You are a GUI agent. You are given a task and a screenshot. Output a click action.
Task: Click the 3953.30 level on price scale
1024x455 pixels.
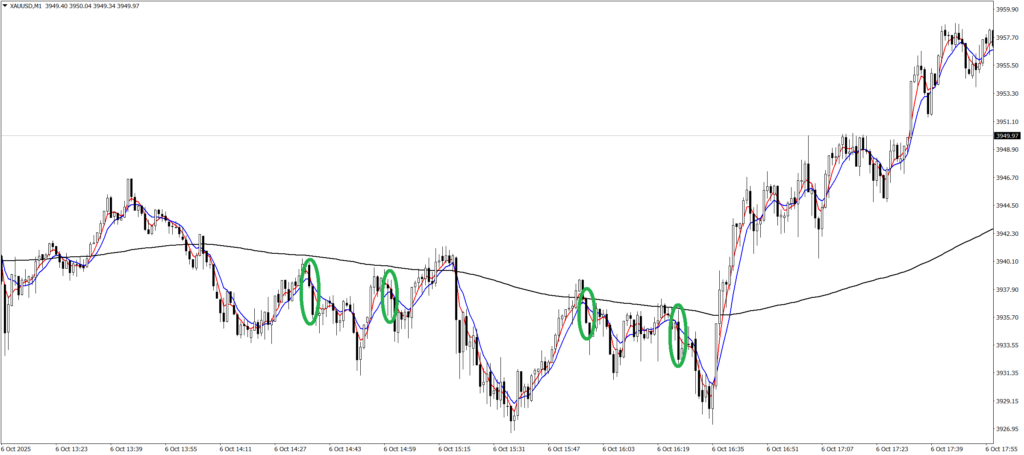tap(1007, 94)
